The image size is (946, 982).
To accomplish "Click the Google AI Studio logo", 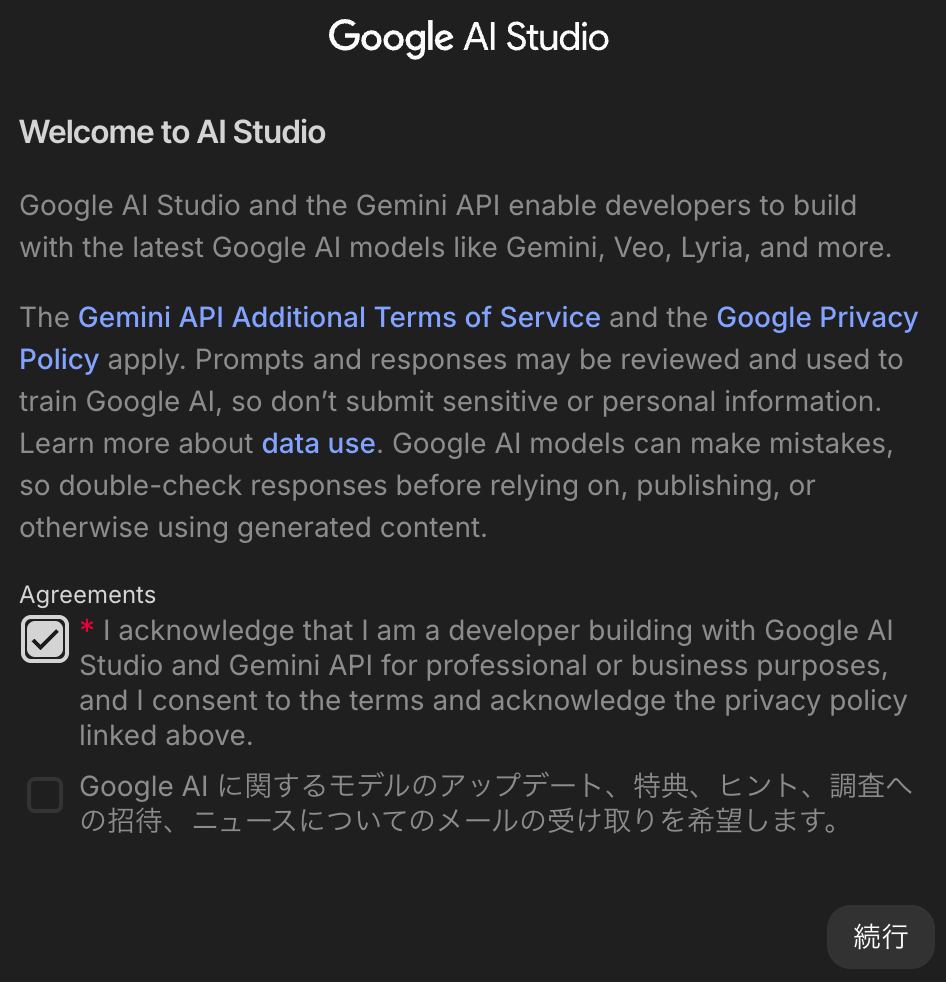I will 468,38.
